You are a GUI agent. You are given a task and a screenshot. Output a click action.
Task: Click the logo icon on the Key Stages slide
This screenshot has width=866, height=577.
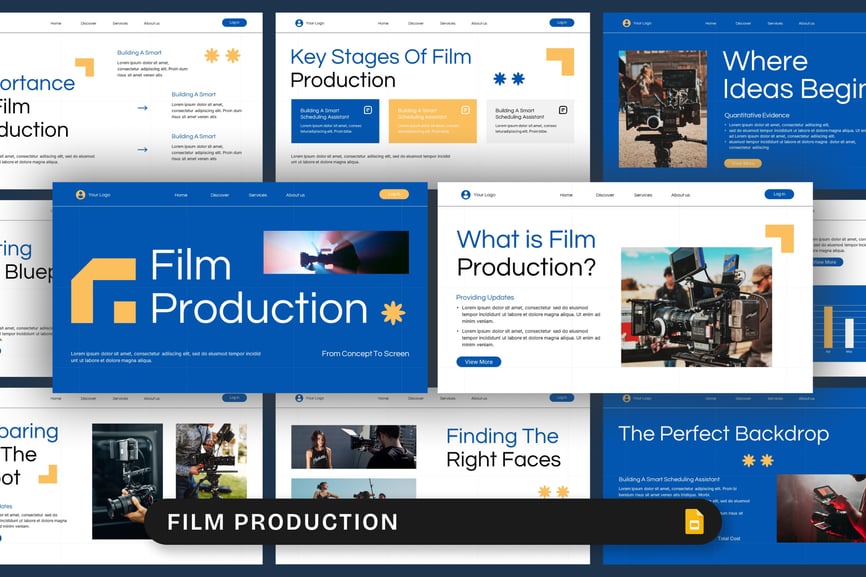coord(298,22)
